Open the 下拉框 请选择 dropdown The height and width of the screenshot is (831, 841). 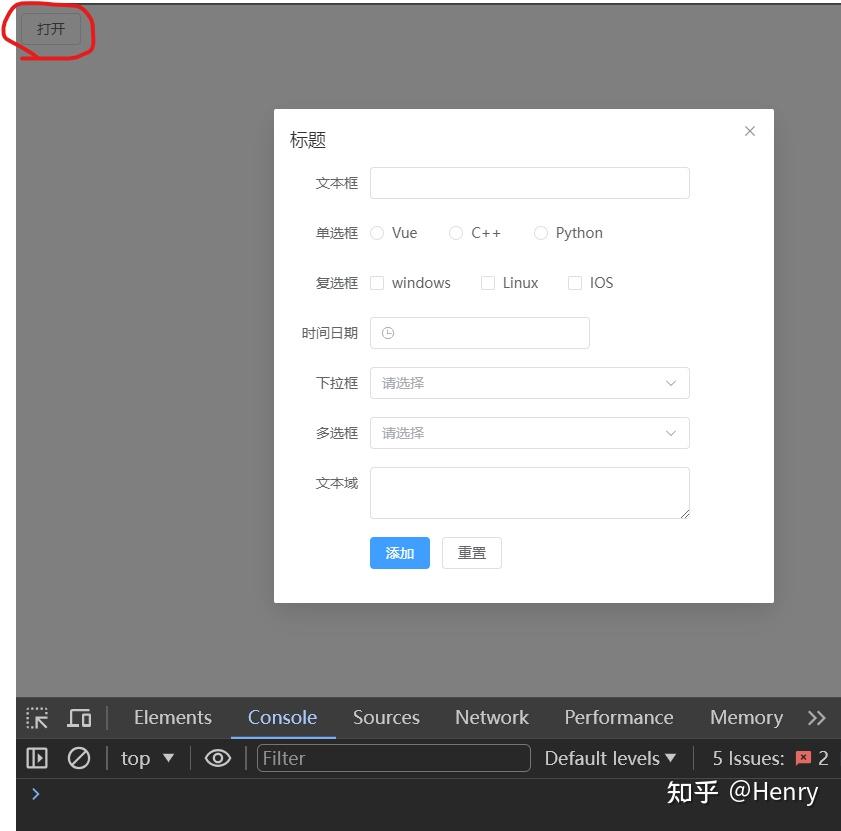(x=529, y=383)
